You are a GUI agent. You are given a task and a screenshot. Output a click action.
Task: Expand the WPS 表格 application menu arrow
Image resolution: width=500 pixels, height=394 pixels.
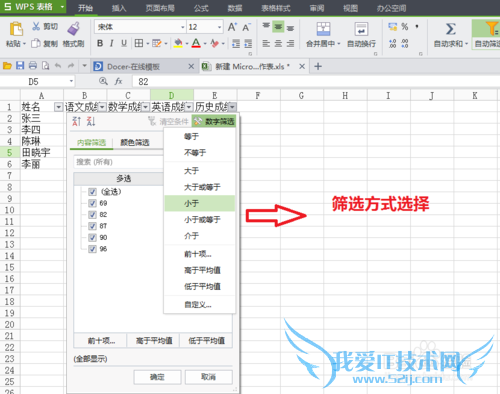click(62, 7)
